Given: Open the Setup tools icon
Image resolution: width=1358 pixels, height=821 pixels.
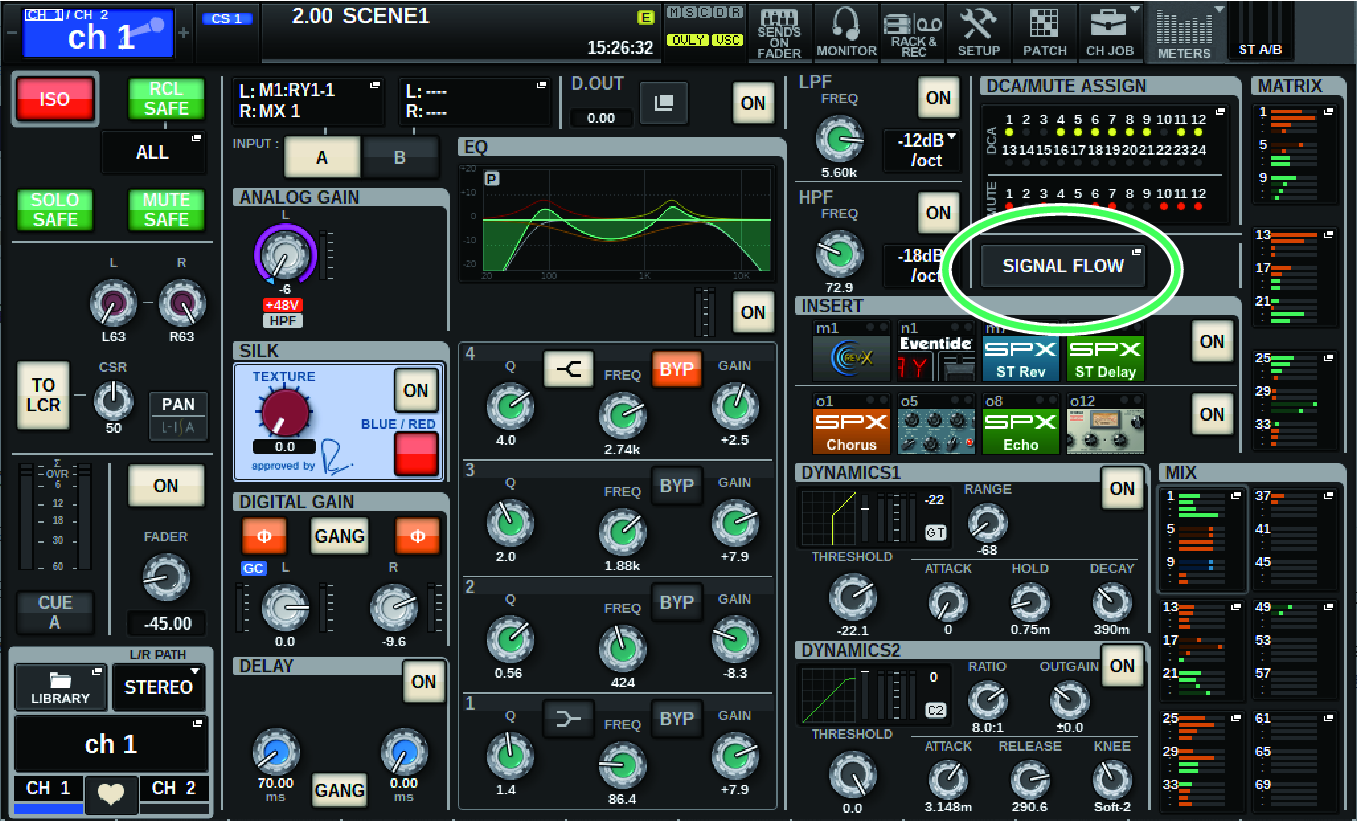Looking at the screenshot, I should click(x=979, y=30).
